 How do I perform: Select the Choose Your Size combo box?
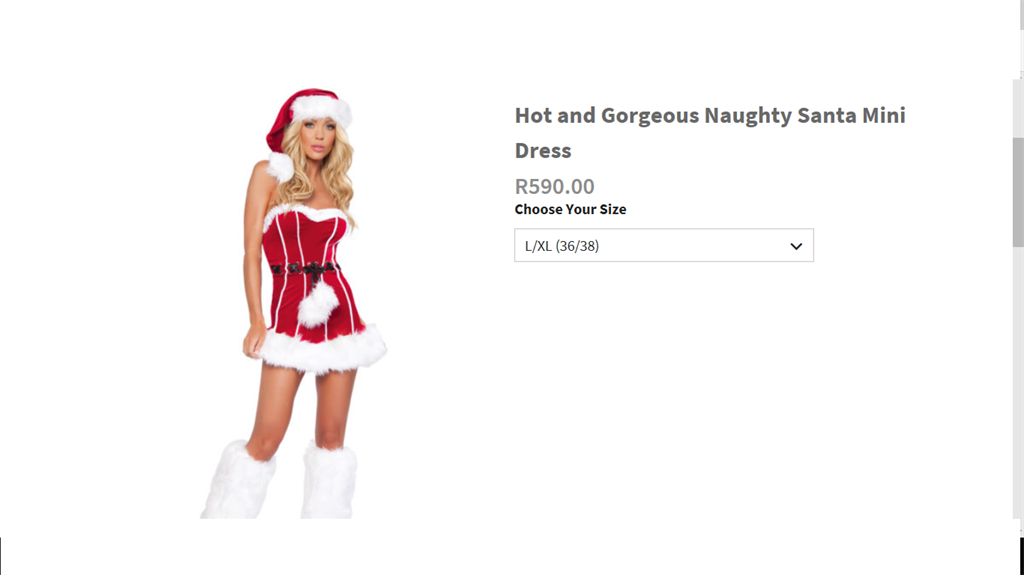tap(664, 245)
